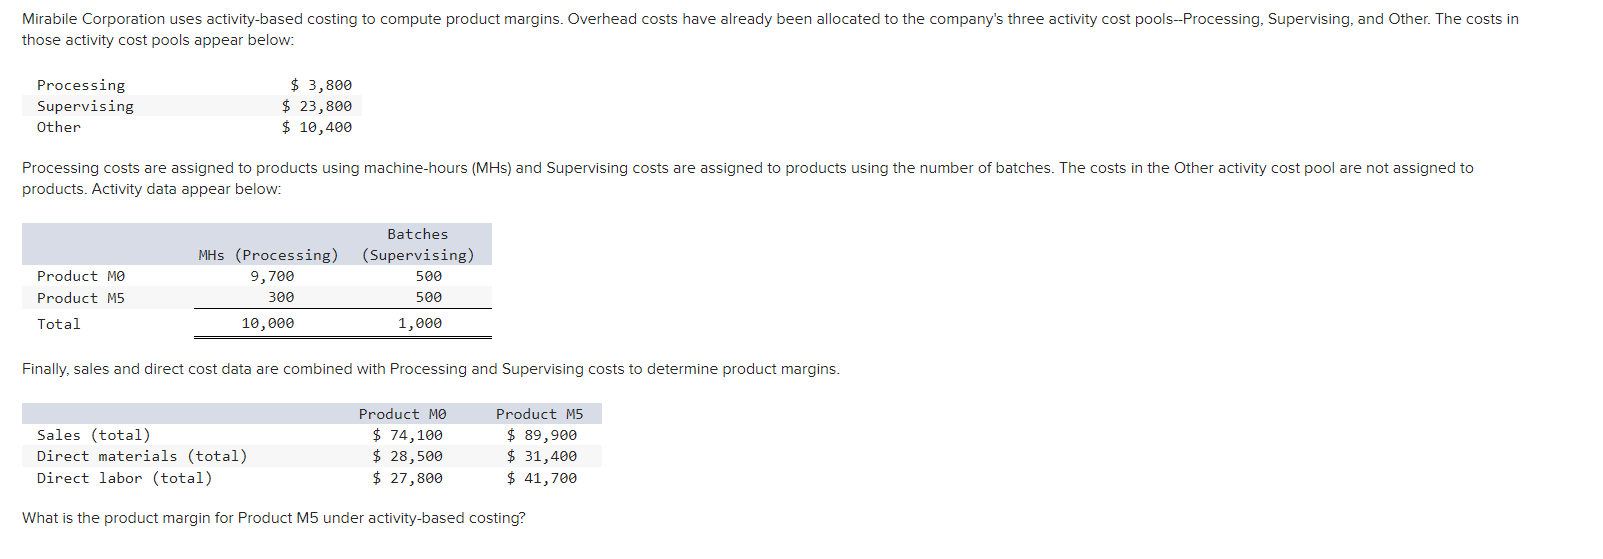
Task: Click the question about Product M5 margin
Action: click(x=274, y=518)
